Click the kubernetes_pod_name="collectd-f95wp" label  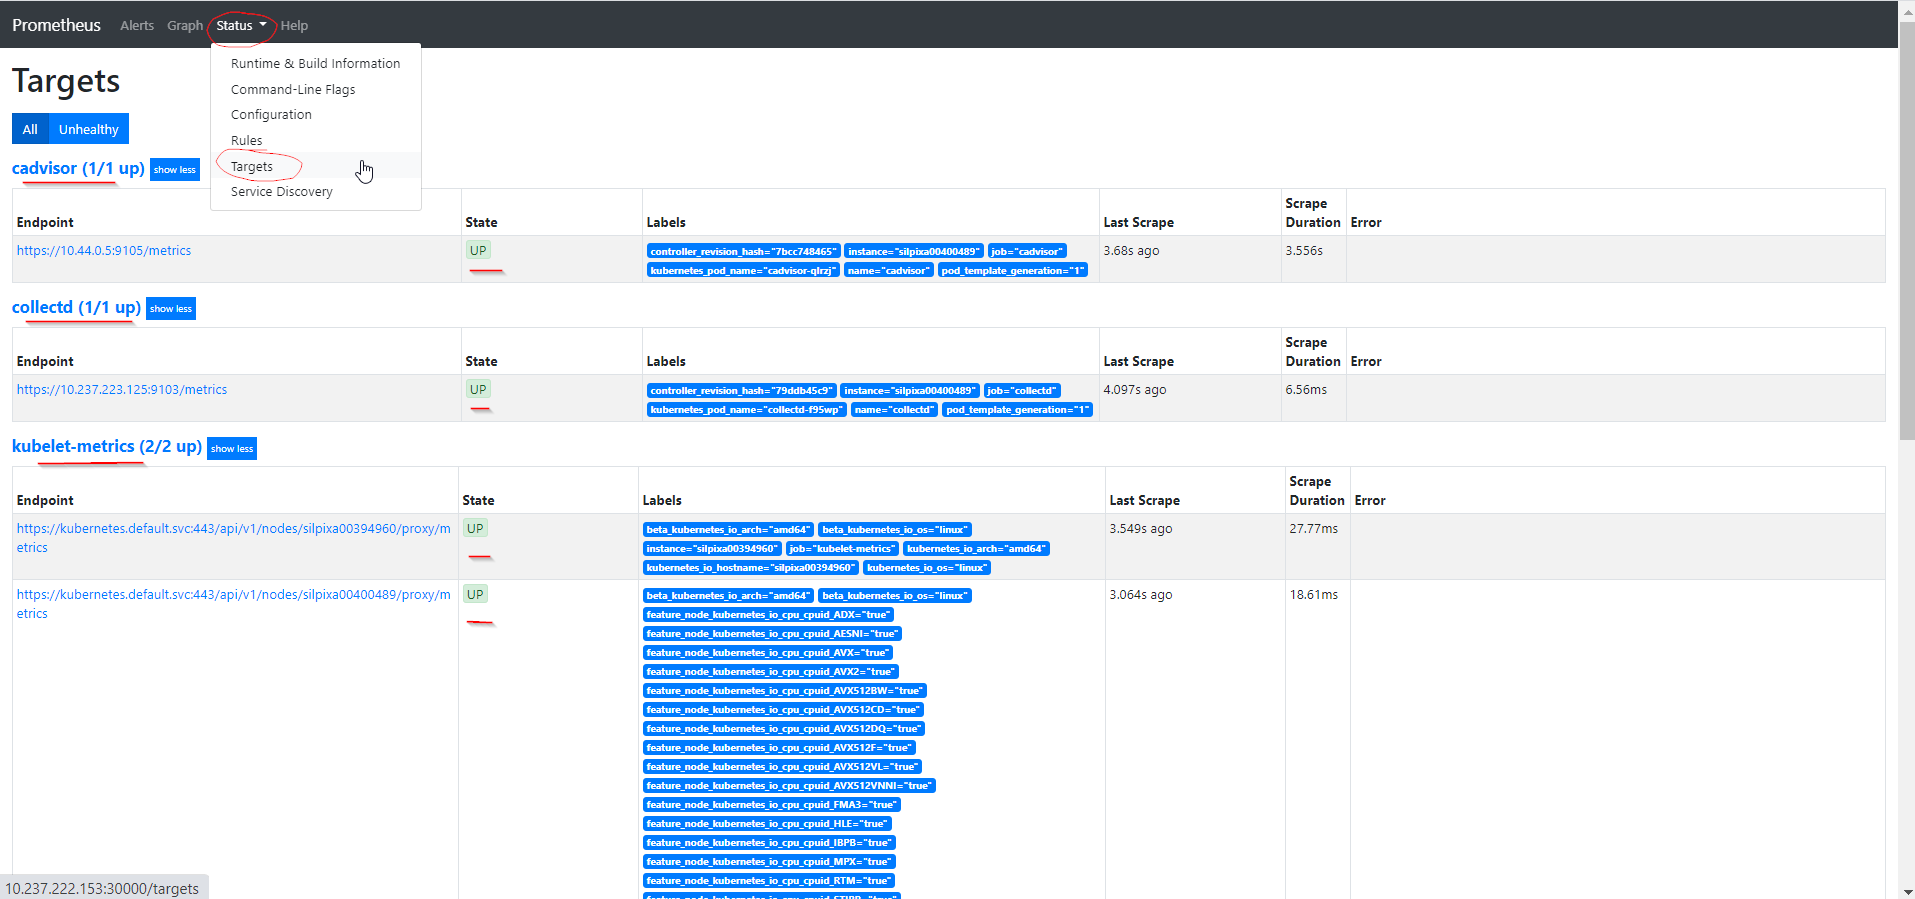[x=747, y=409]
